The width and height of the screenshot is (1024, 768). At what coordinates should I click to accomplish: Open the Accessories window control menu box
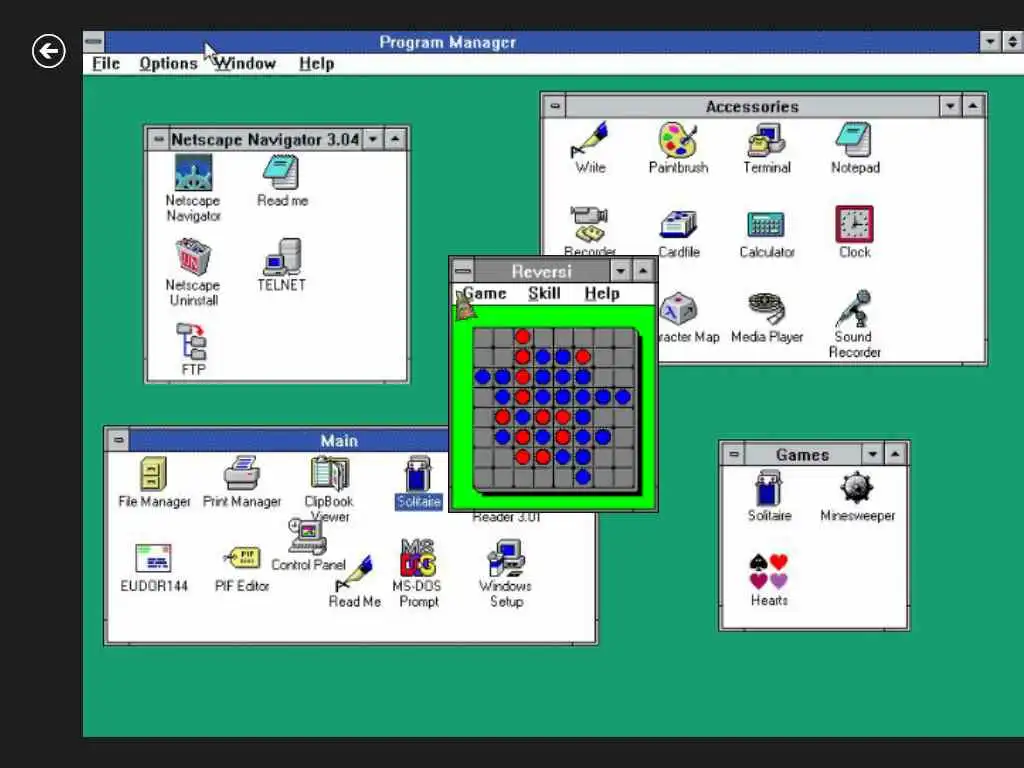click(x=554, y=106)
